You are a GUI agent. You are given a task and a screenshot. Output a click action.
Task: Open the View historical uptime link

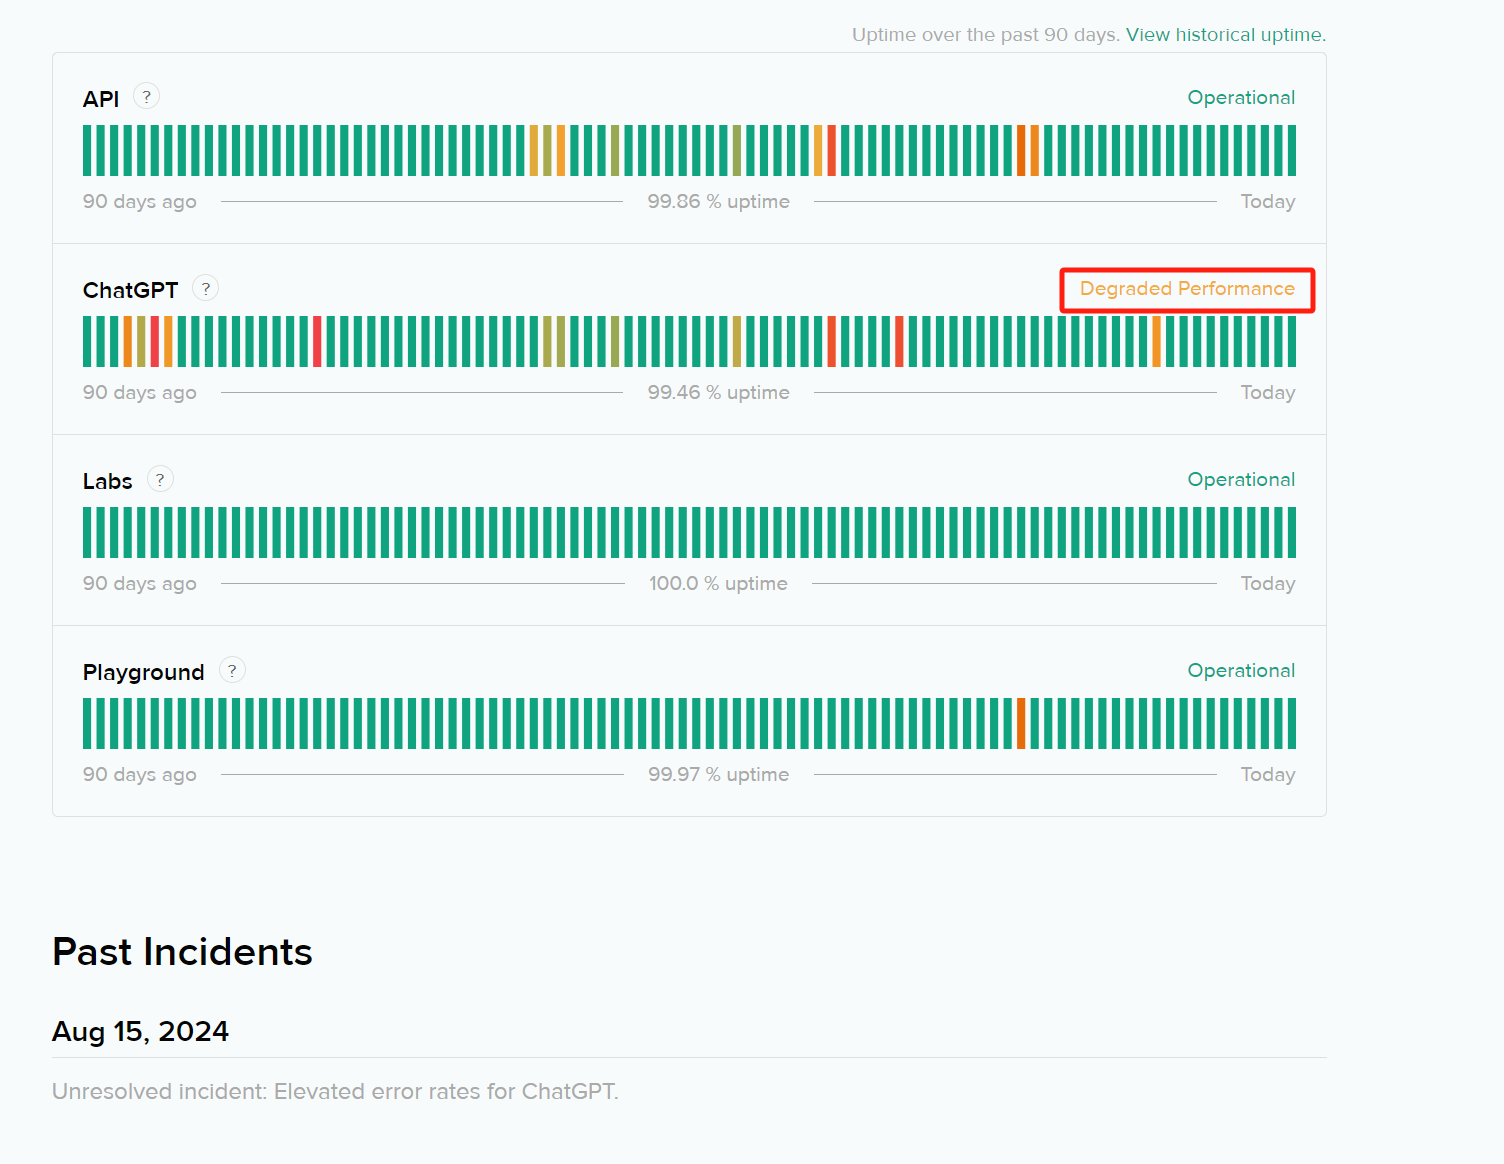[x=1226, y=35]
